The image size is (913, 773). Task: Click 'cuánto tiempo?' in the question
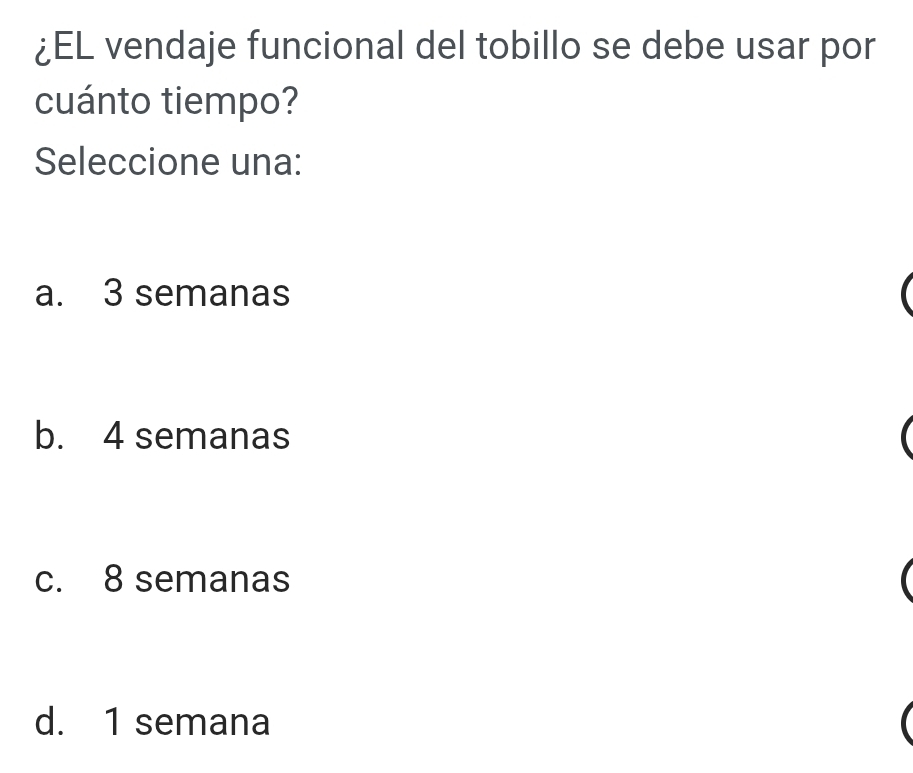point(167,102)
